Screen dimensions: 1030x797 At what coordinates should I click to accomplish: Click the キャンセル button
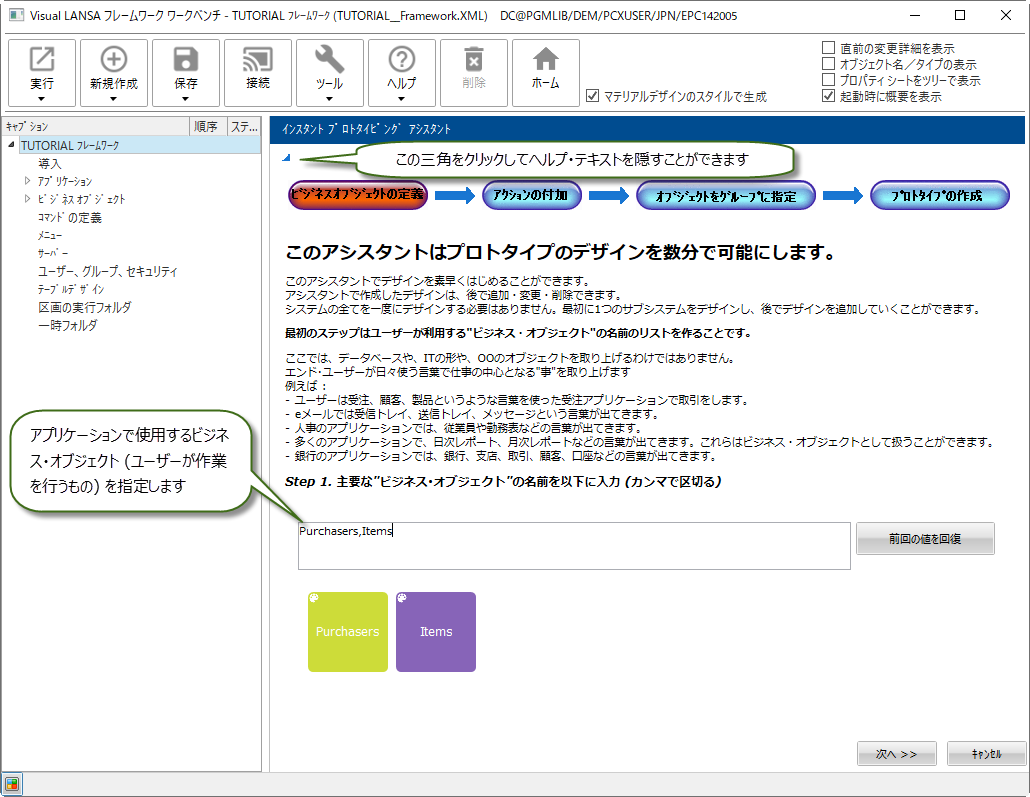[x=986, y=754]
